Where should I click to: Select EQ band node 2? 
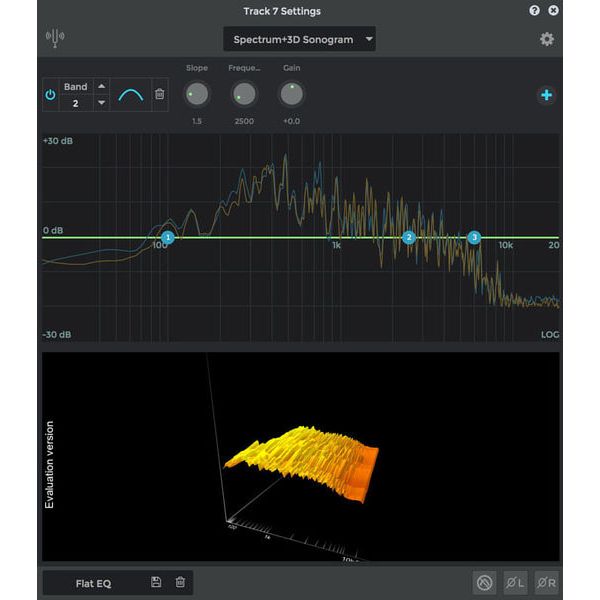tap(409, 238)
